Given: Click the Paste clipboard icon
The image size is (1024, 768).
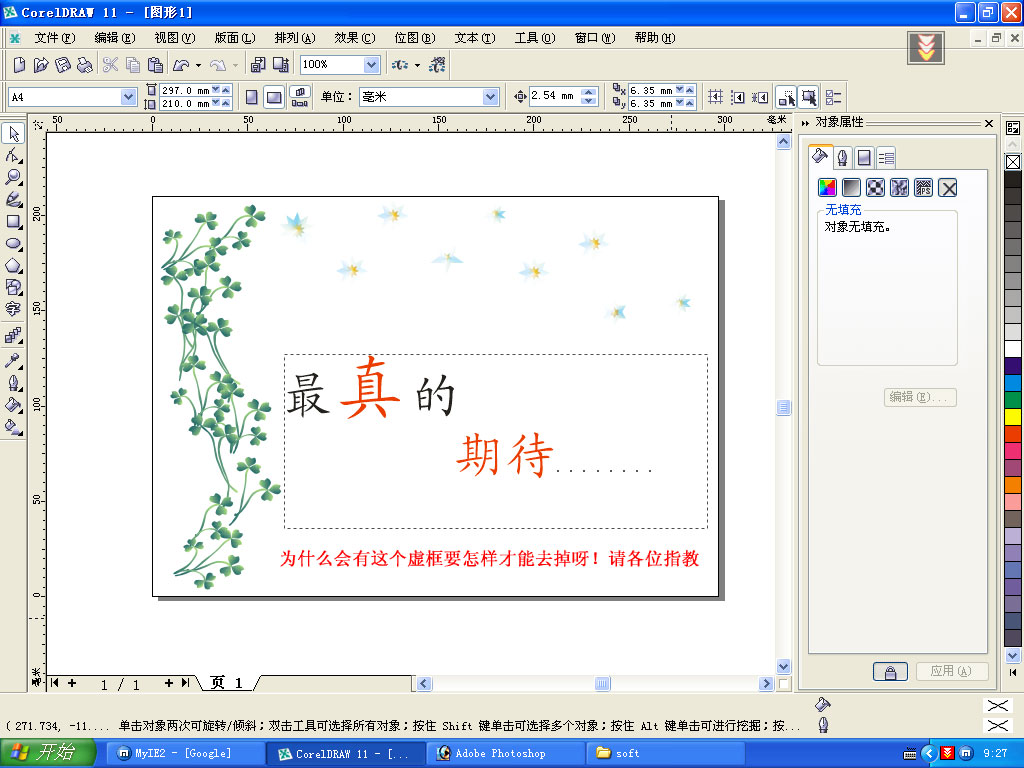Looking at the screenshot, I should (155, 65).
